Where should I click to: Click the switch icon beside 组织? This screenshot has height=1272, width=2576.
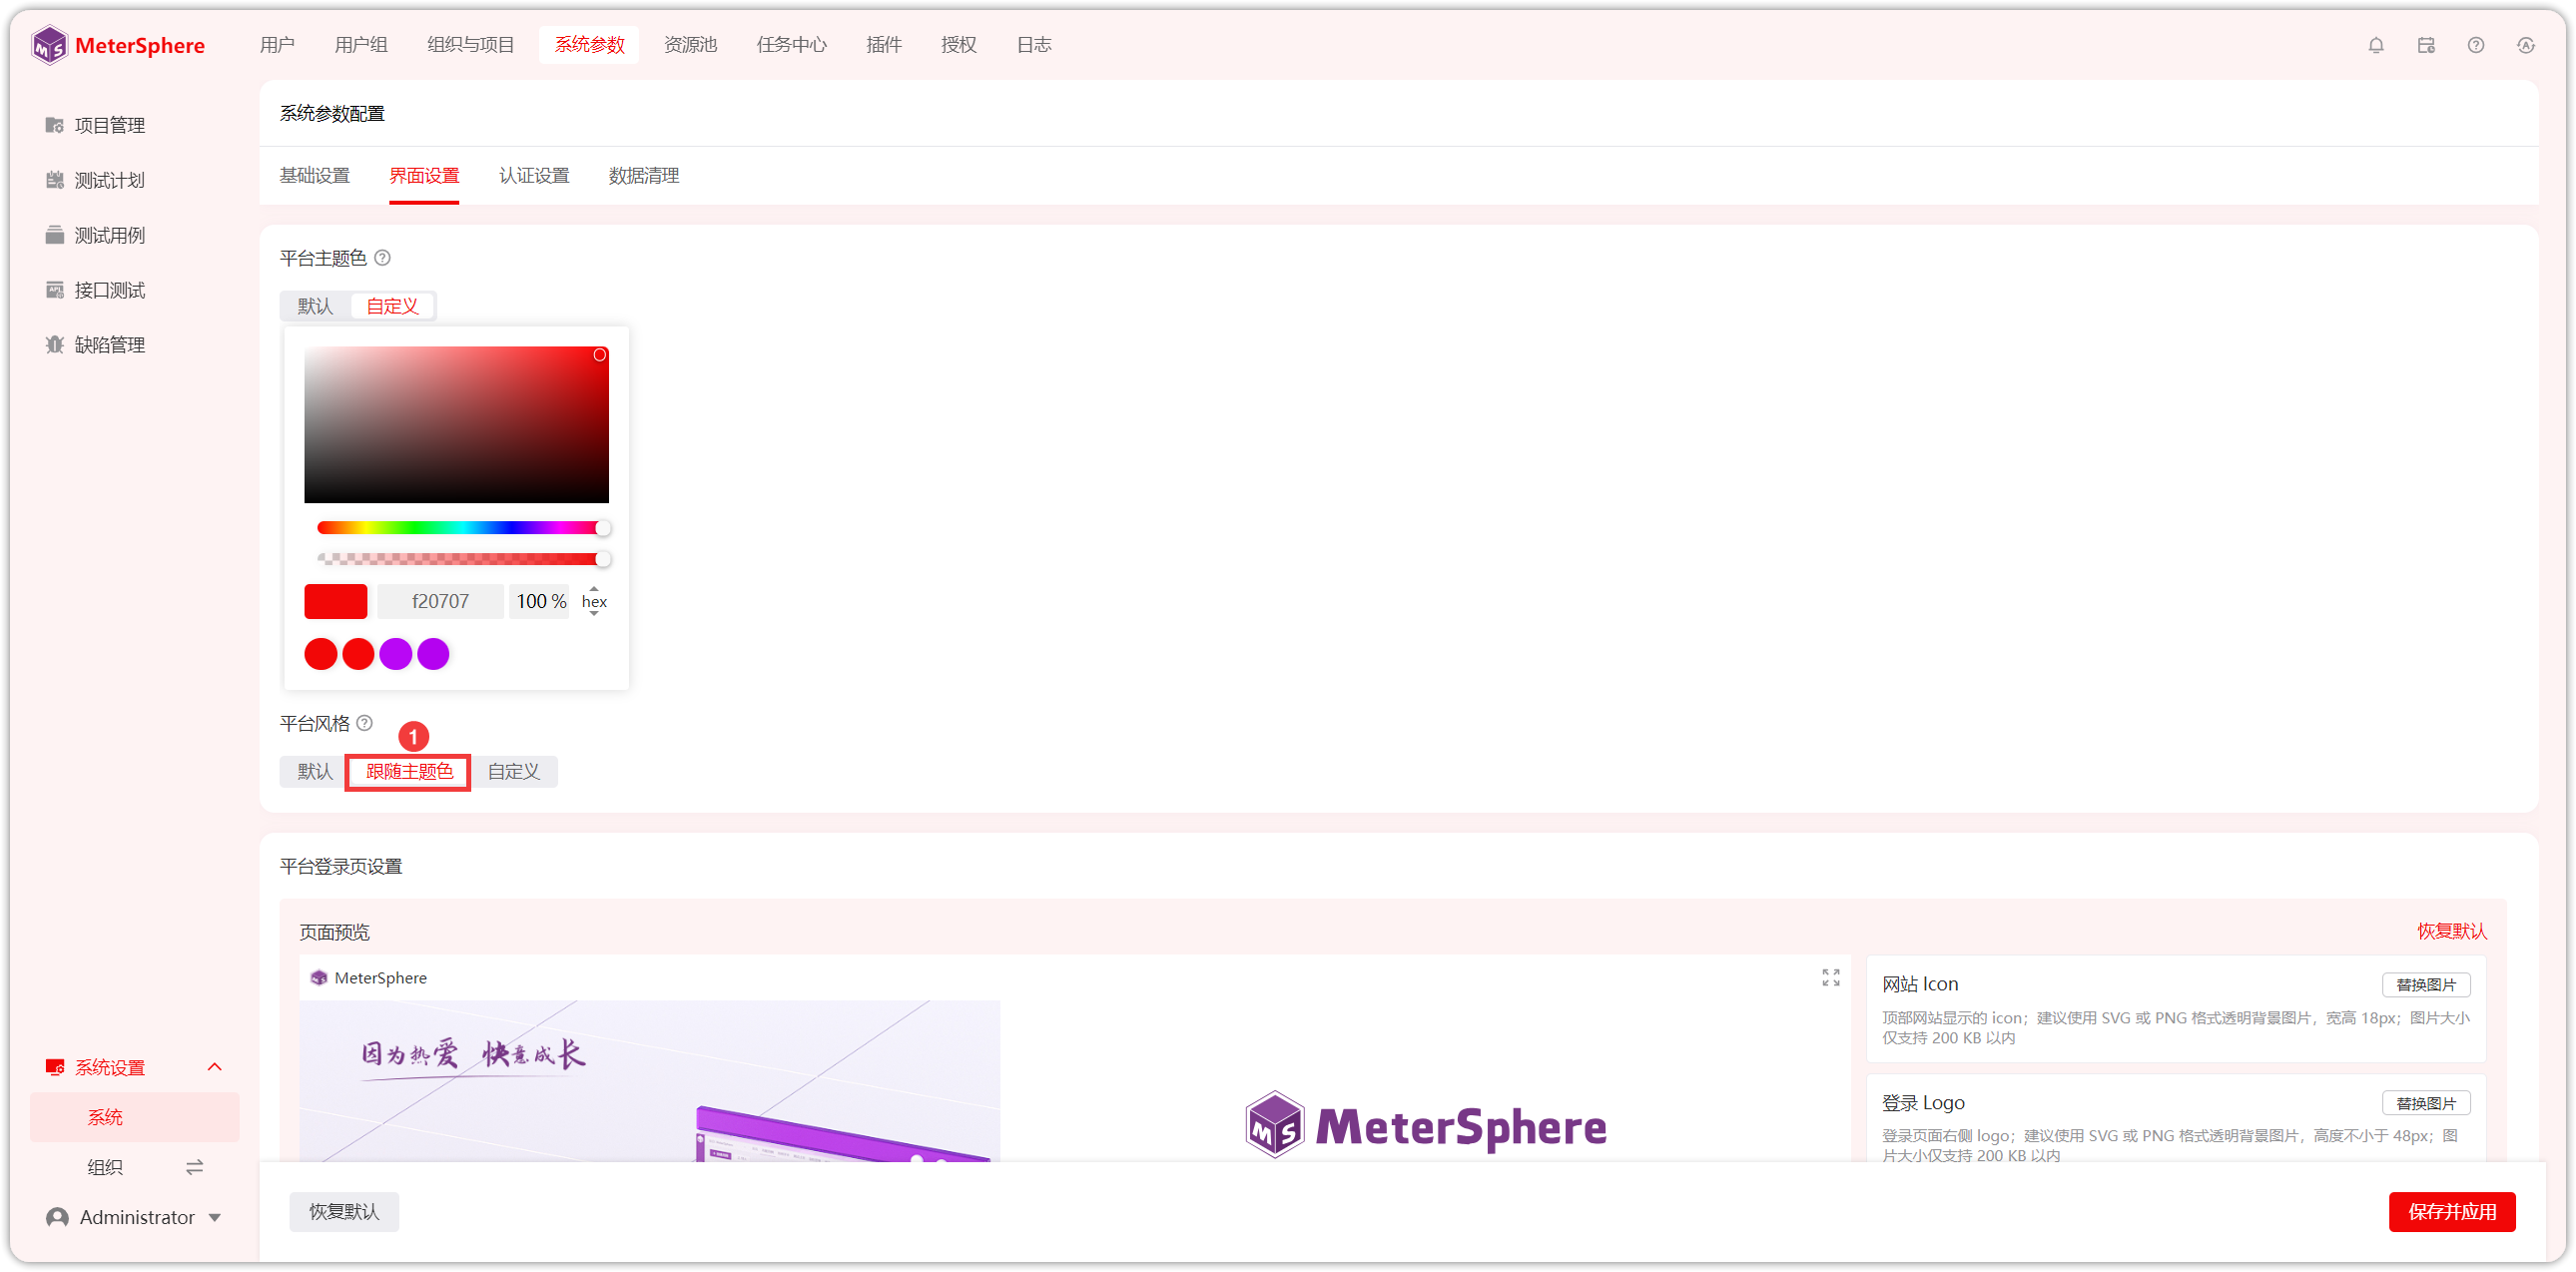[x=195, y=1166]
